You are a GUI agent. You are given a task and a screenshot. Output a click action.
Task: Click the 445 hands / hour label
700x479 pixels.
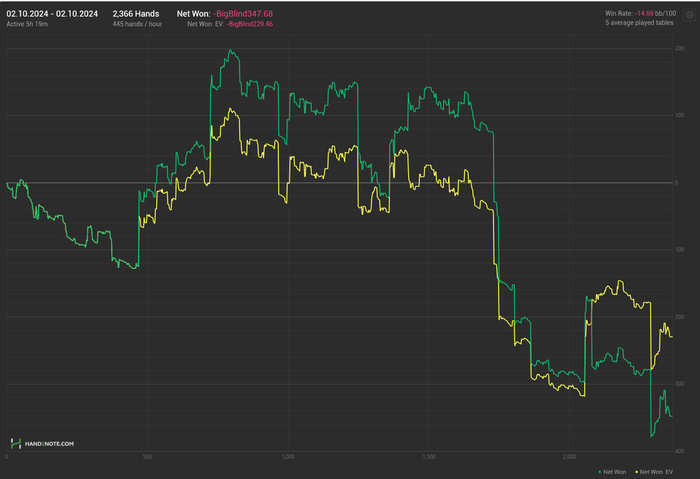(x=137, y=24)
